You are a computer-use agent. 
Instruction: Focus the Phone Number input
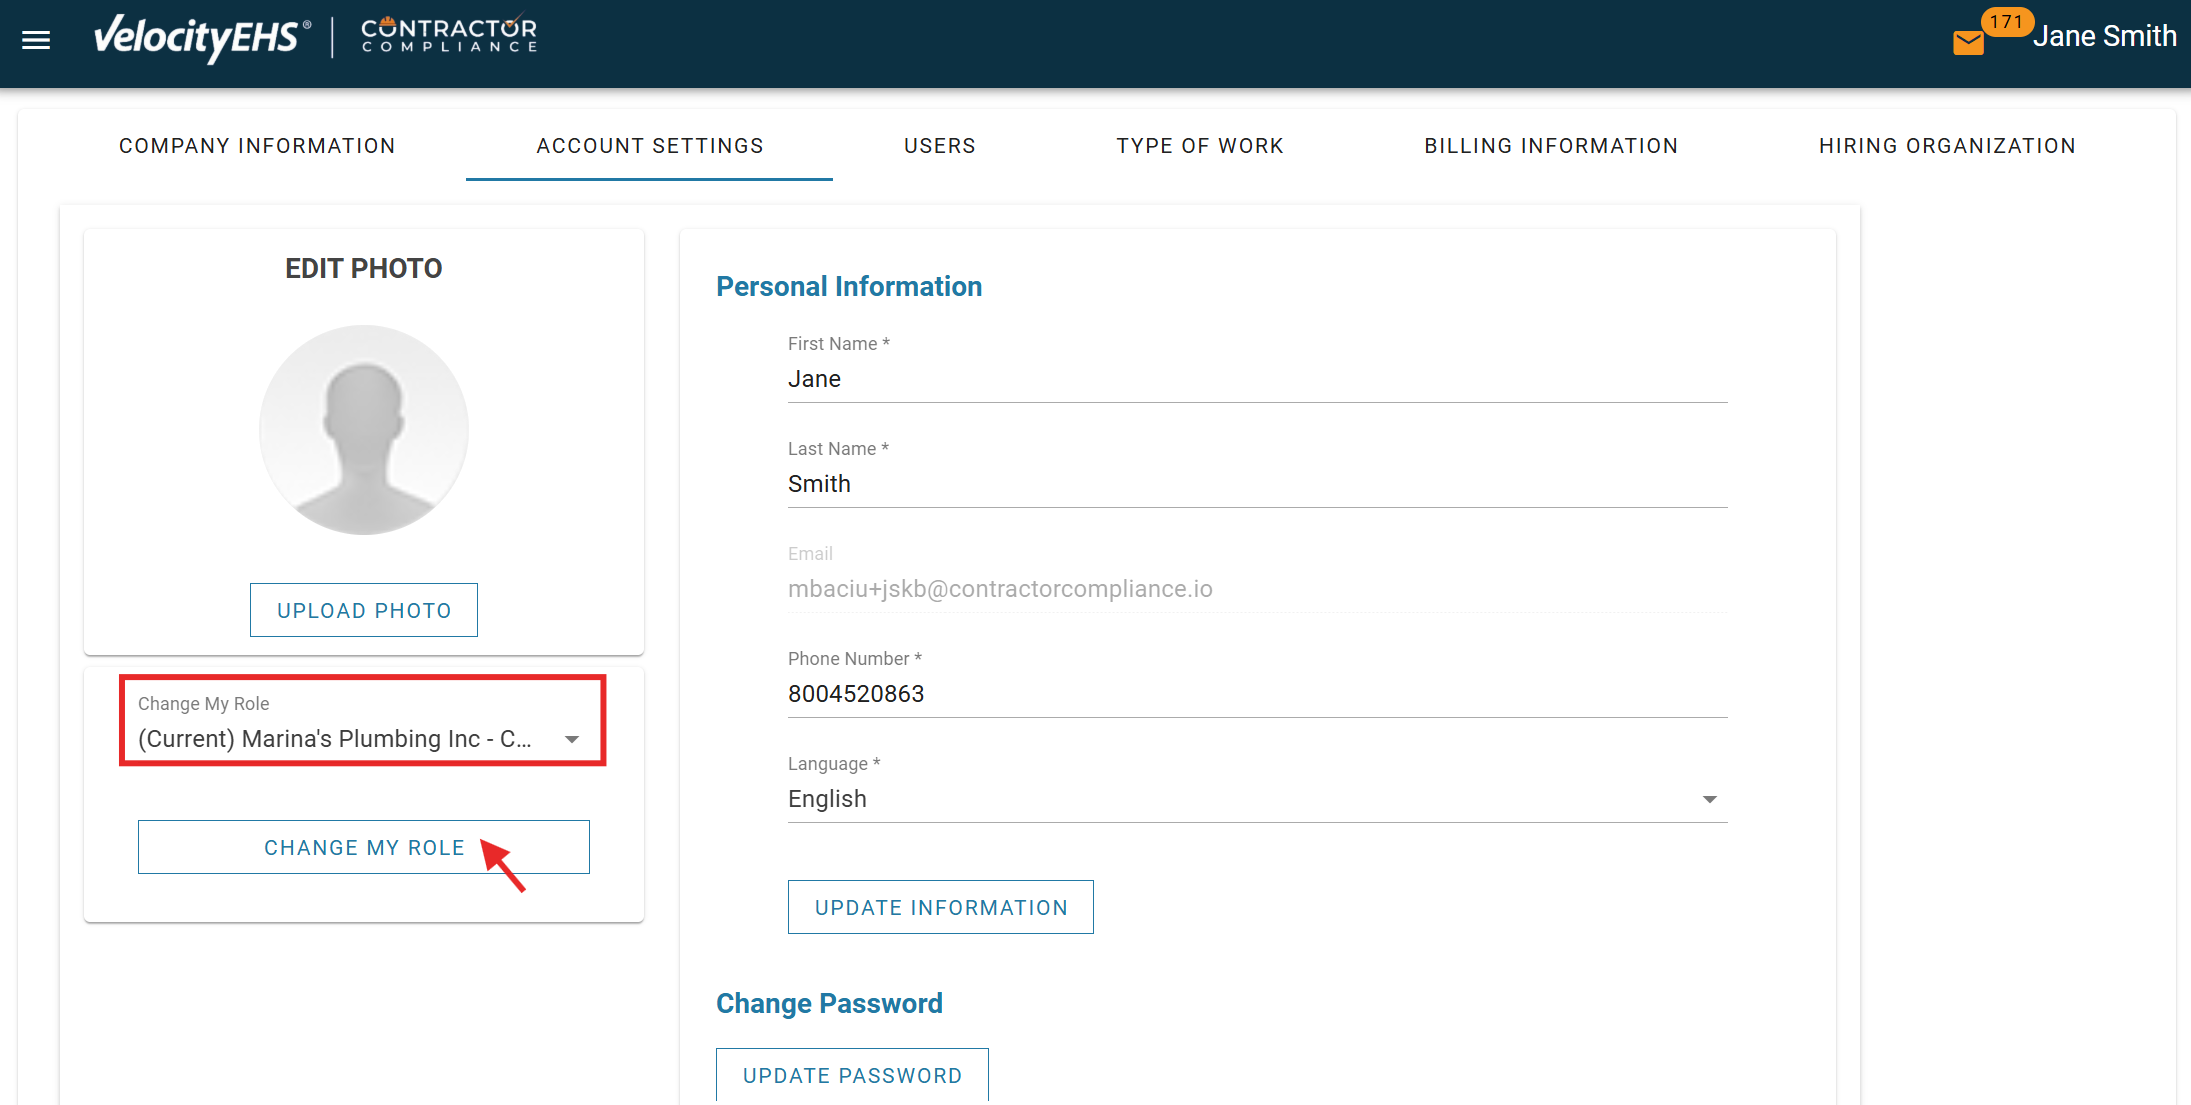[x=1257, y=694]
